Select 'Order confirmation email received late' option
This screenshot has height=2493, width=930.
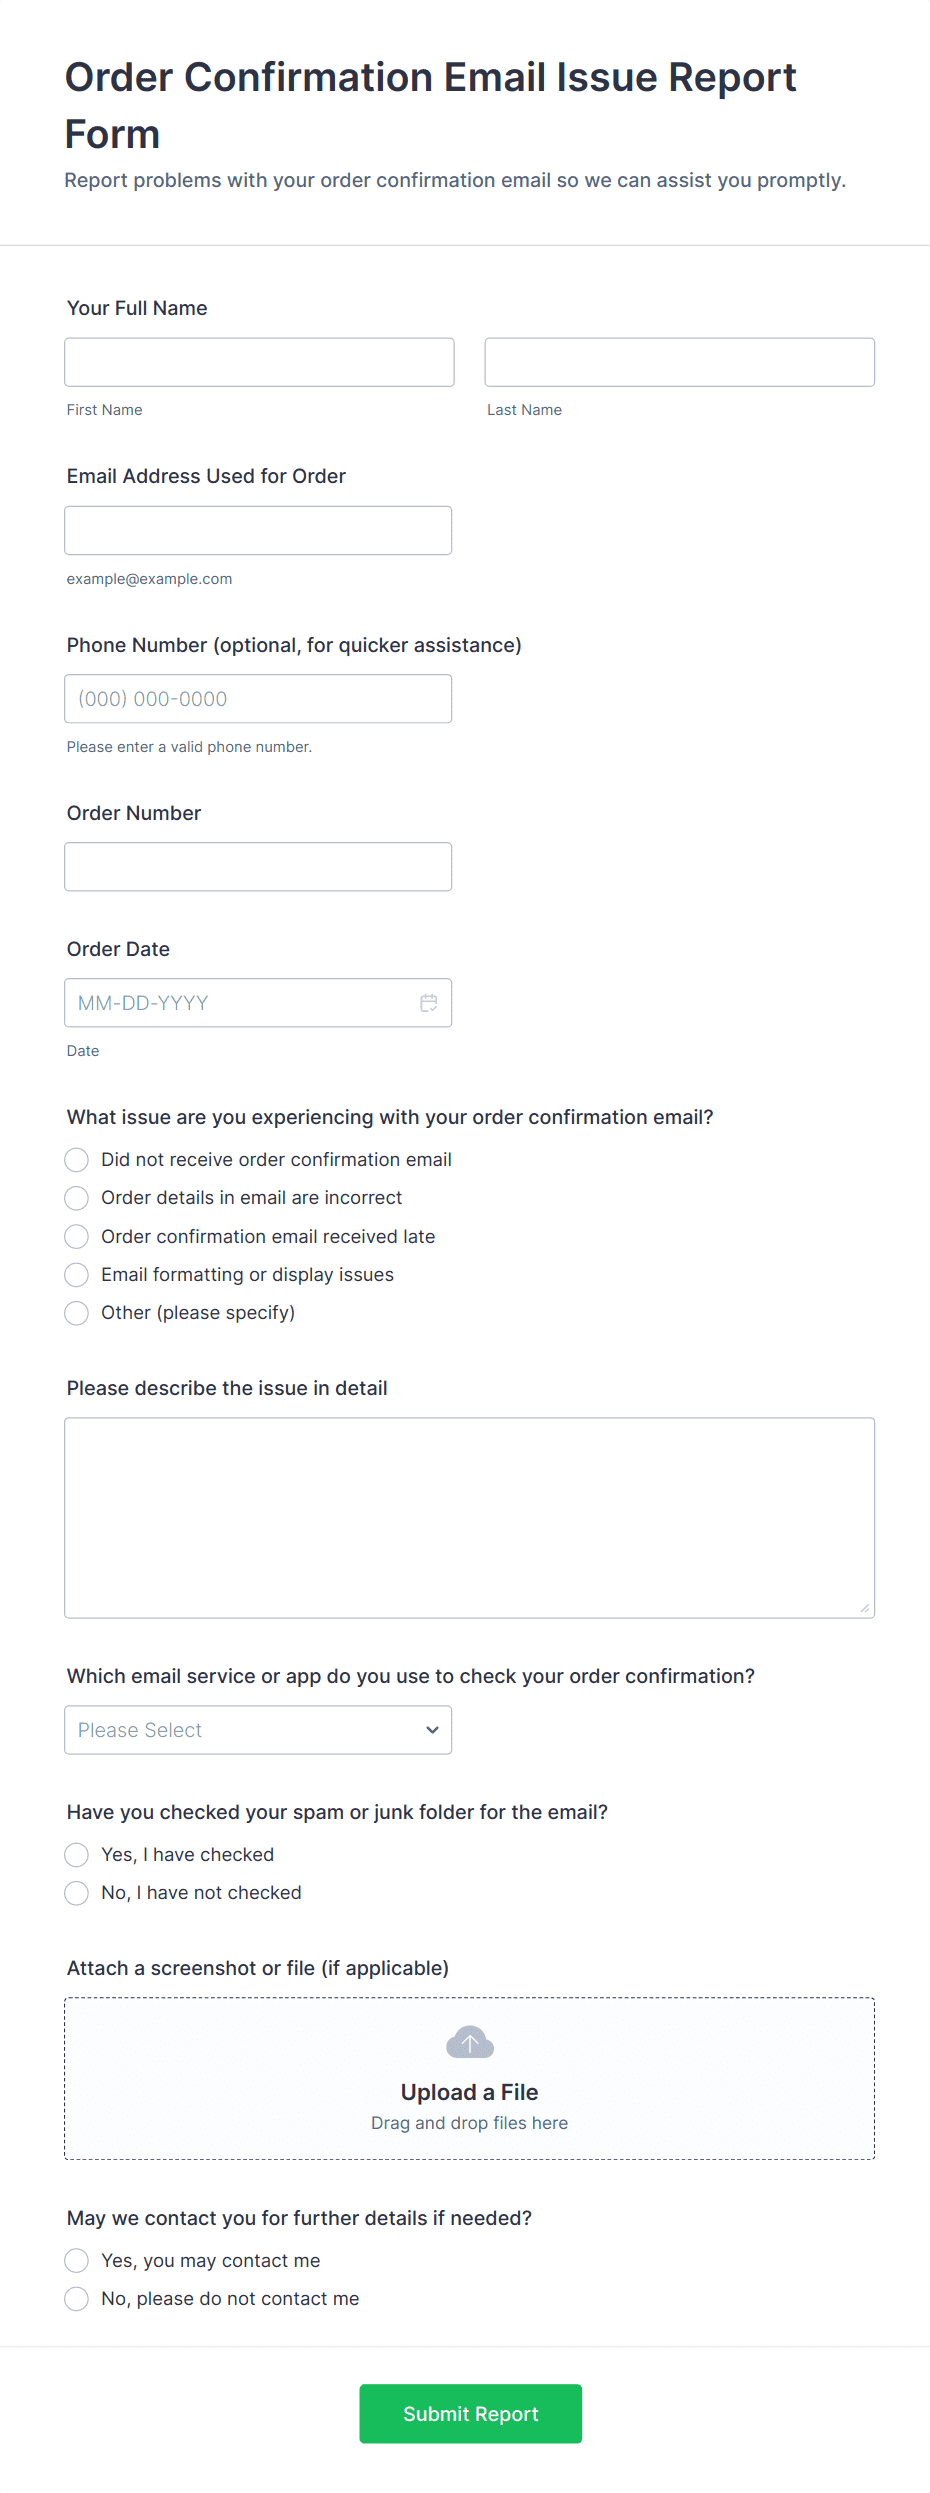[77, 1237]
